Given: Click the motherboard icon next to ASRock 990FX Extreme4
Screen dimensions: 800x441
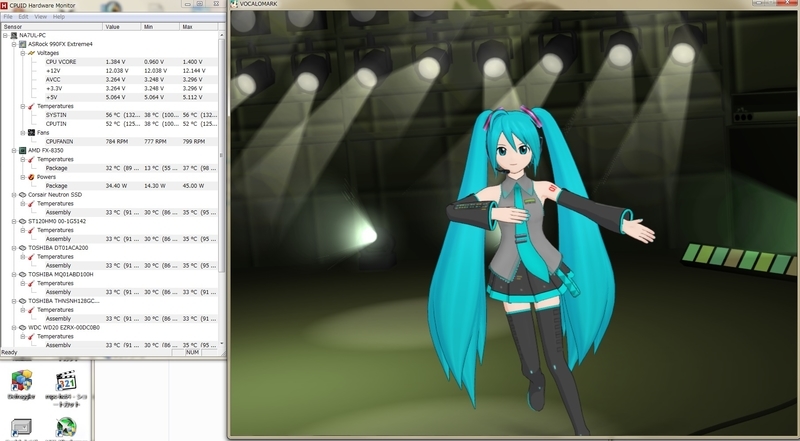Looking at the screenshot, I should [x=22, y=44].
